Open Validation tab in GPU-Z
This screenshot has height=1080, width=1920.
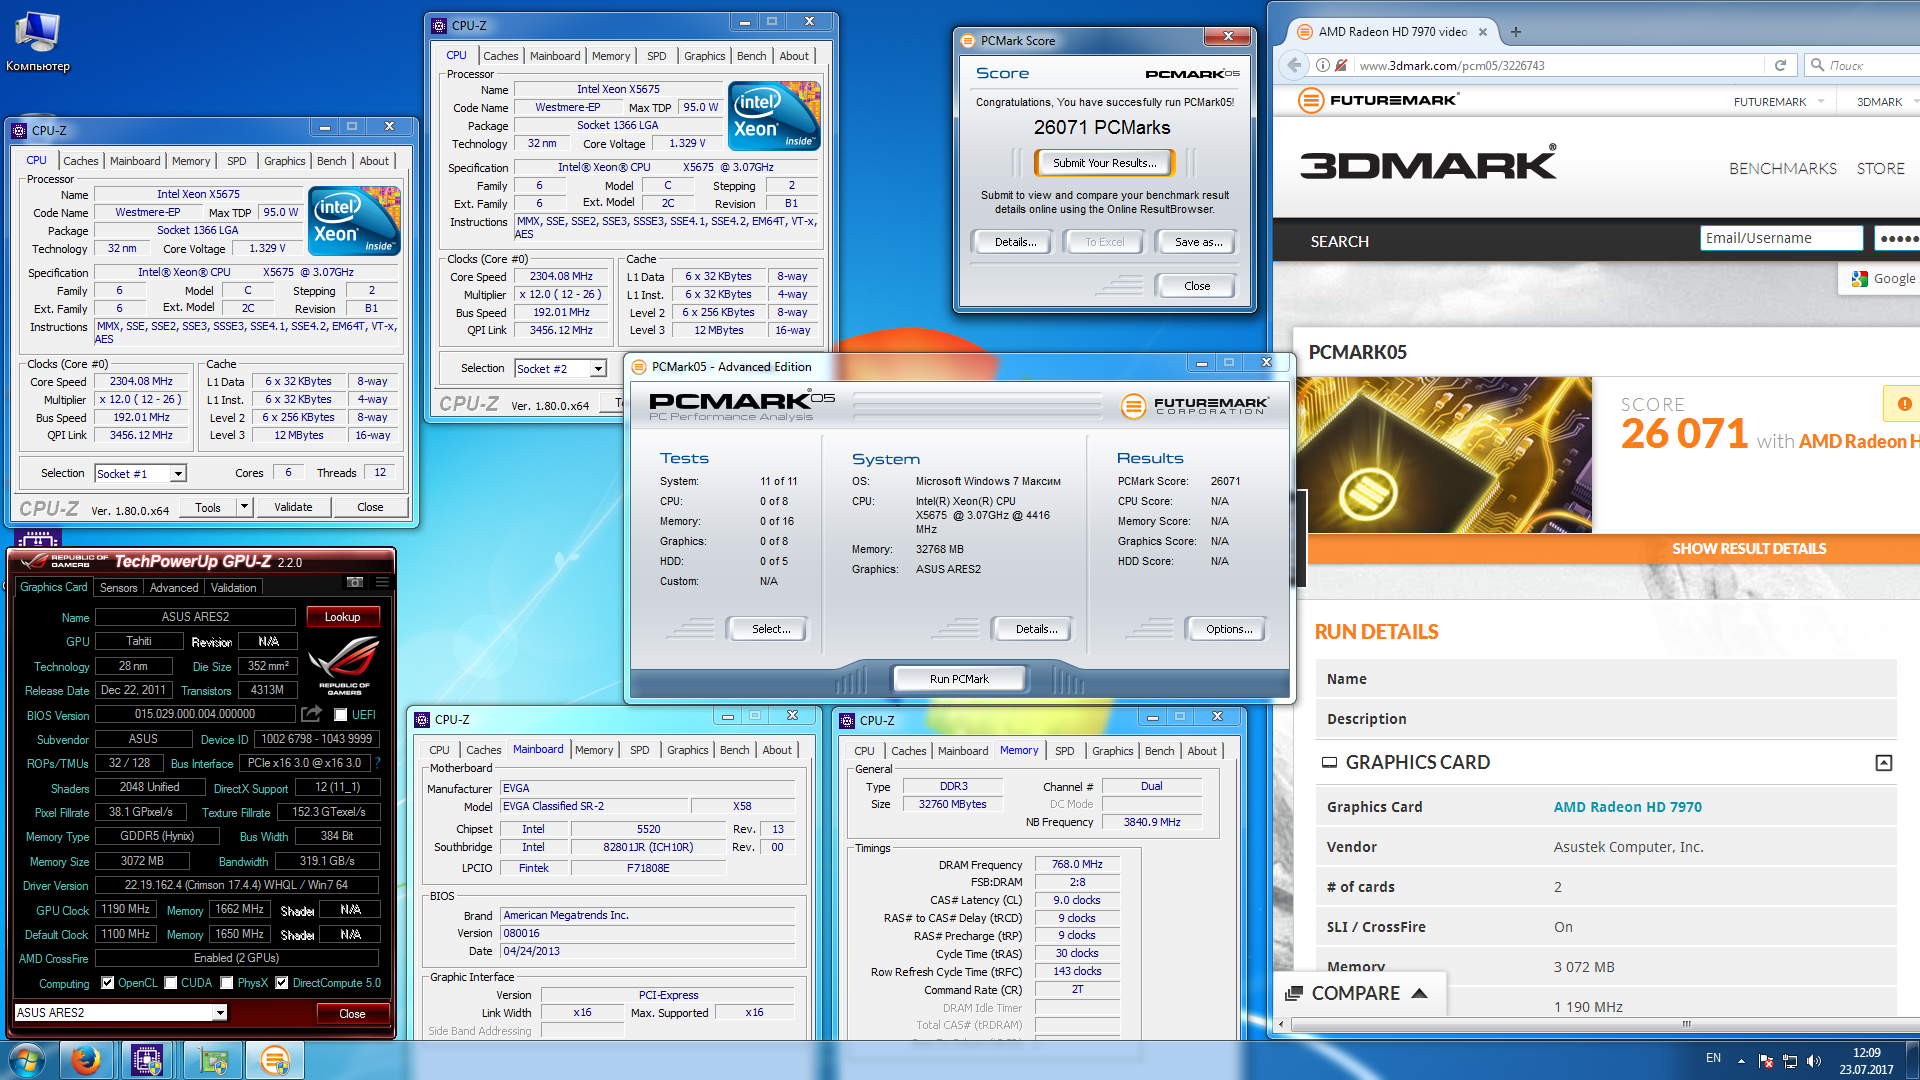[x=233, y=588]
